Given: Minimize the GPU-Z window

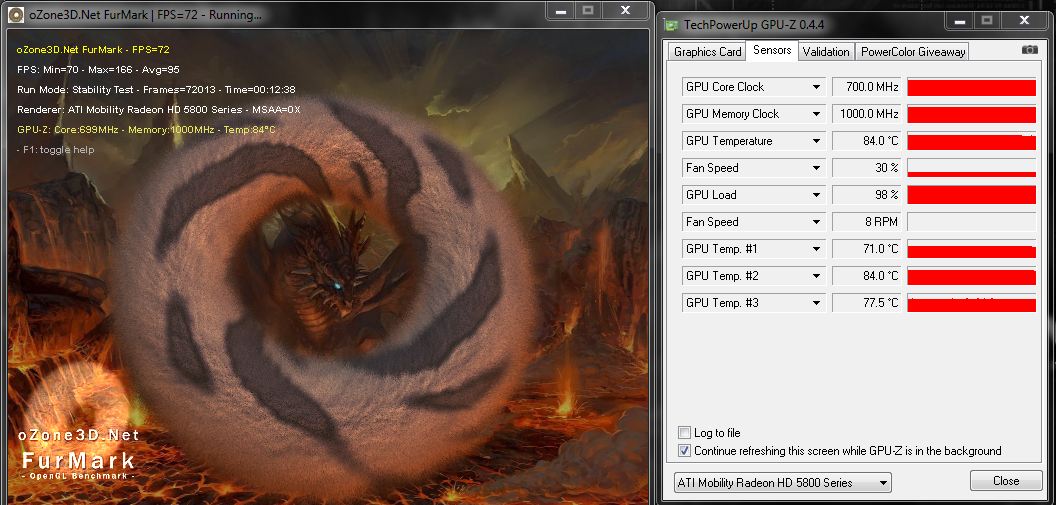Looking at the screenshot, I should coord(961,21).
